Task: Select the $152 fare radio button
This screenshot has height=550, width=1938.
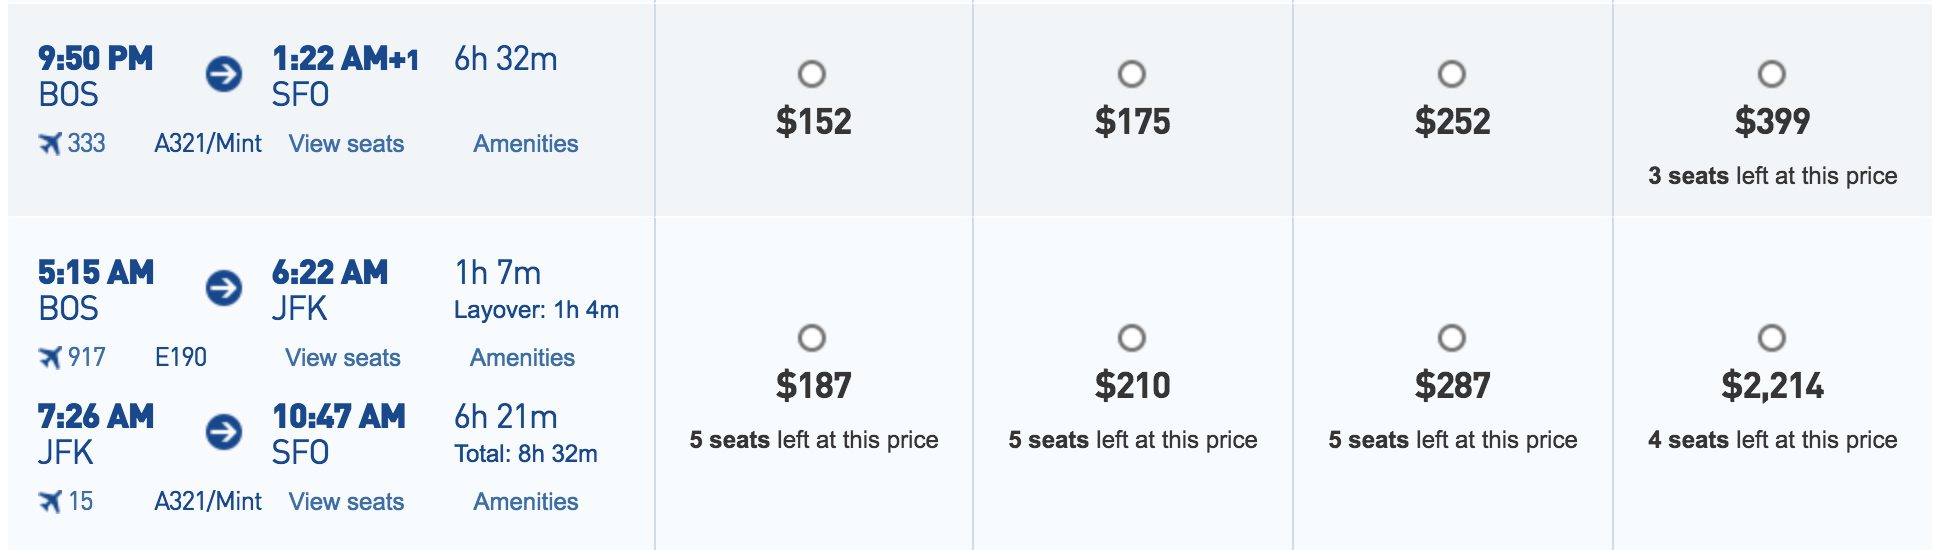Action: point(812,74)
